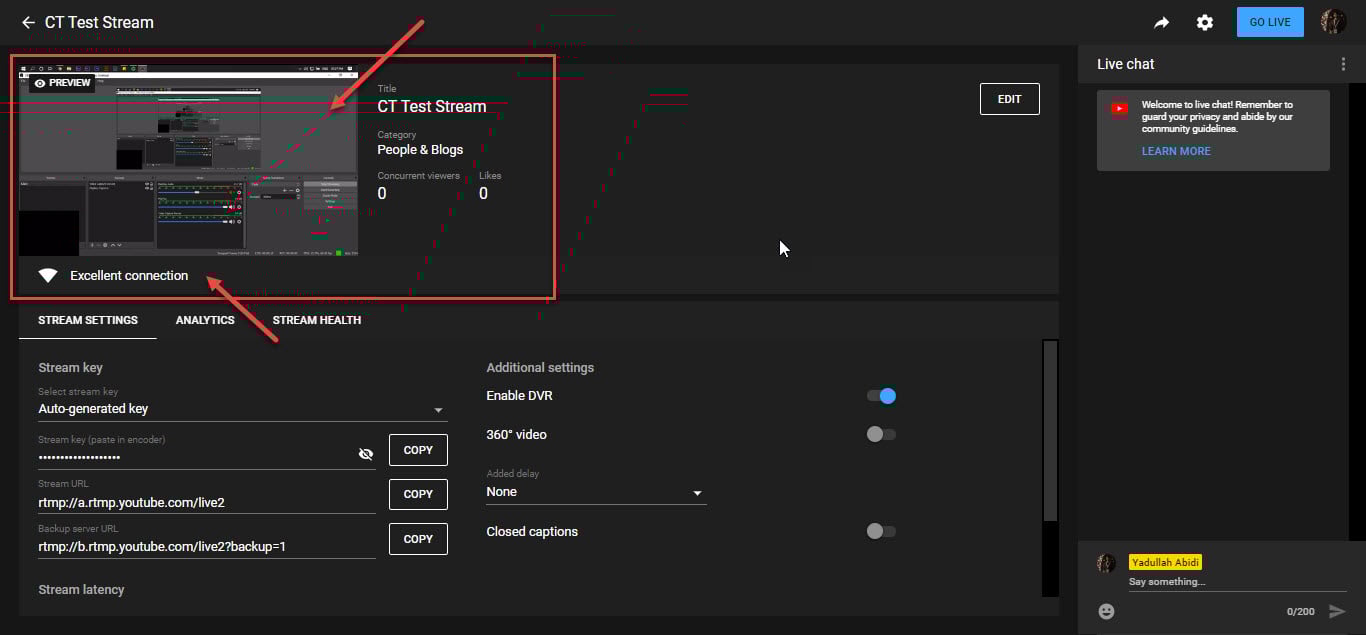Go back using the left arrow
The width and height of the screenshot is (1366, 635).
28,22
